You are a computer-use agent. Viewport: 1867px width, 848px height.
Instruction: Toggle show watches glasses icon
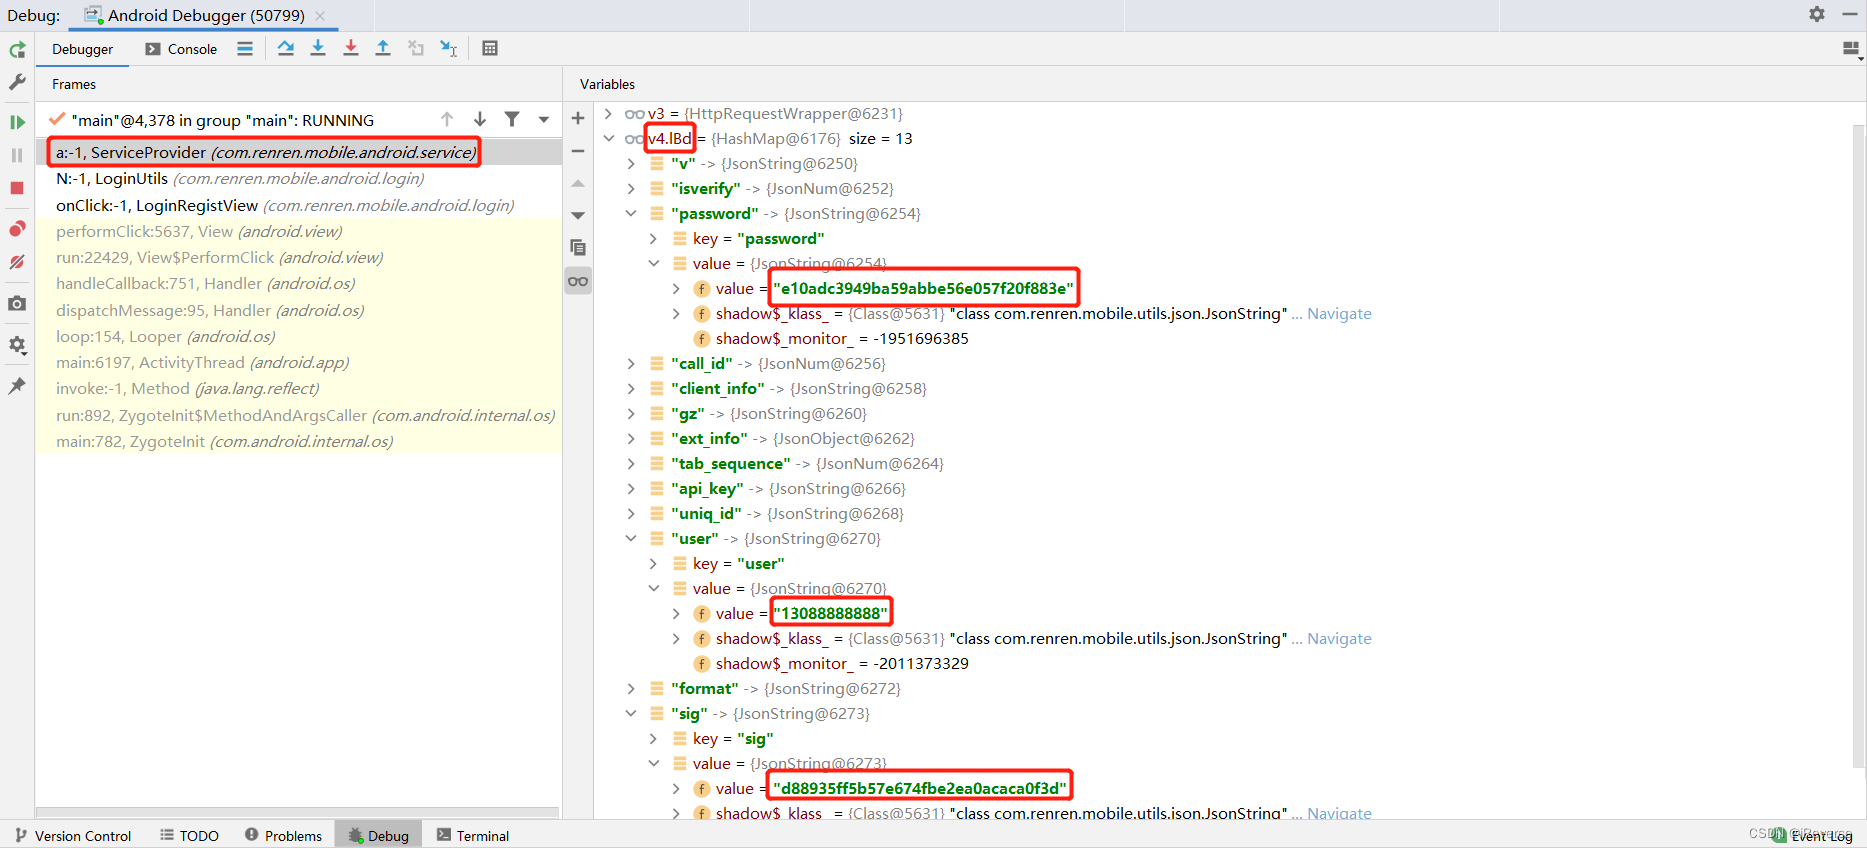tap(578, 281)
